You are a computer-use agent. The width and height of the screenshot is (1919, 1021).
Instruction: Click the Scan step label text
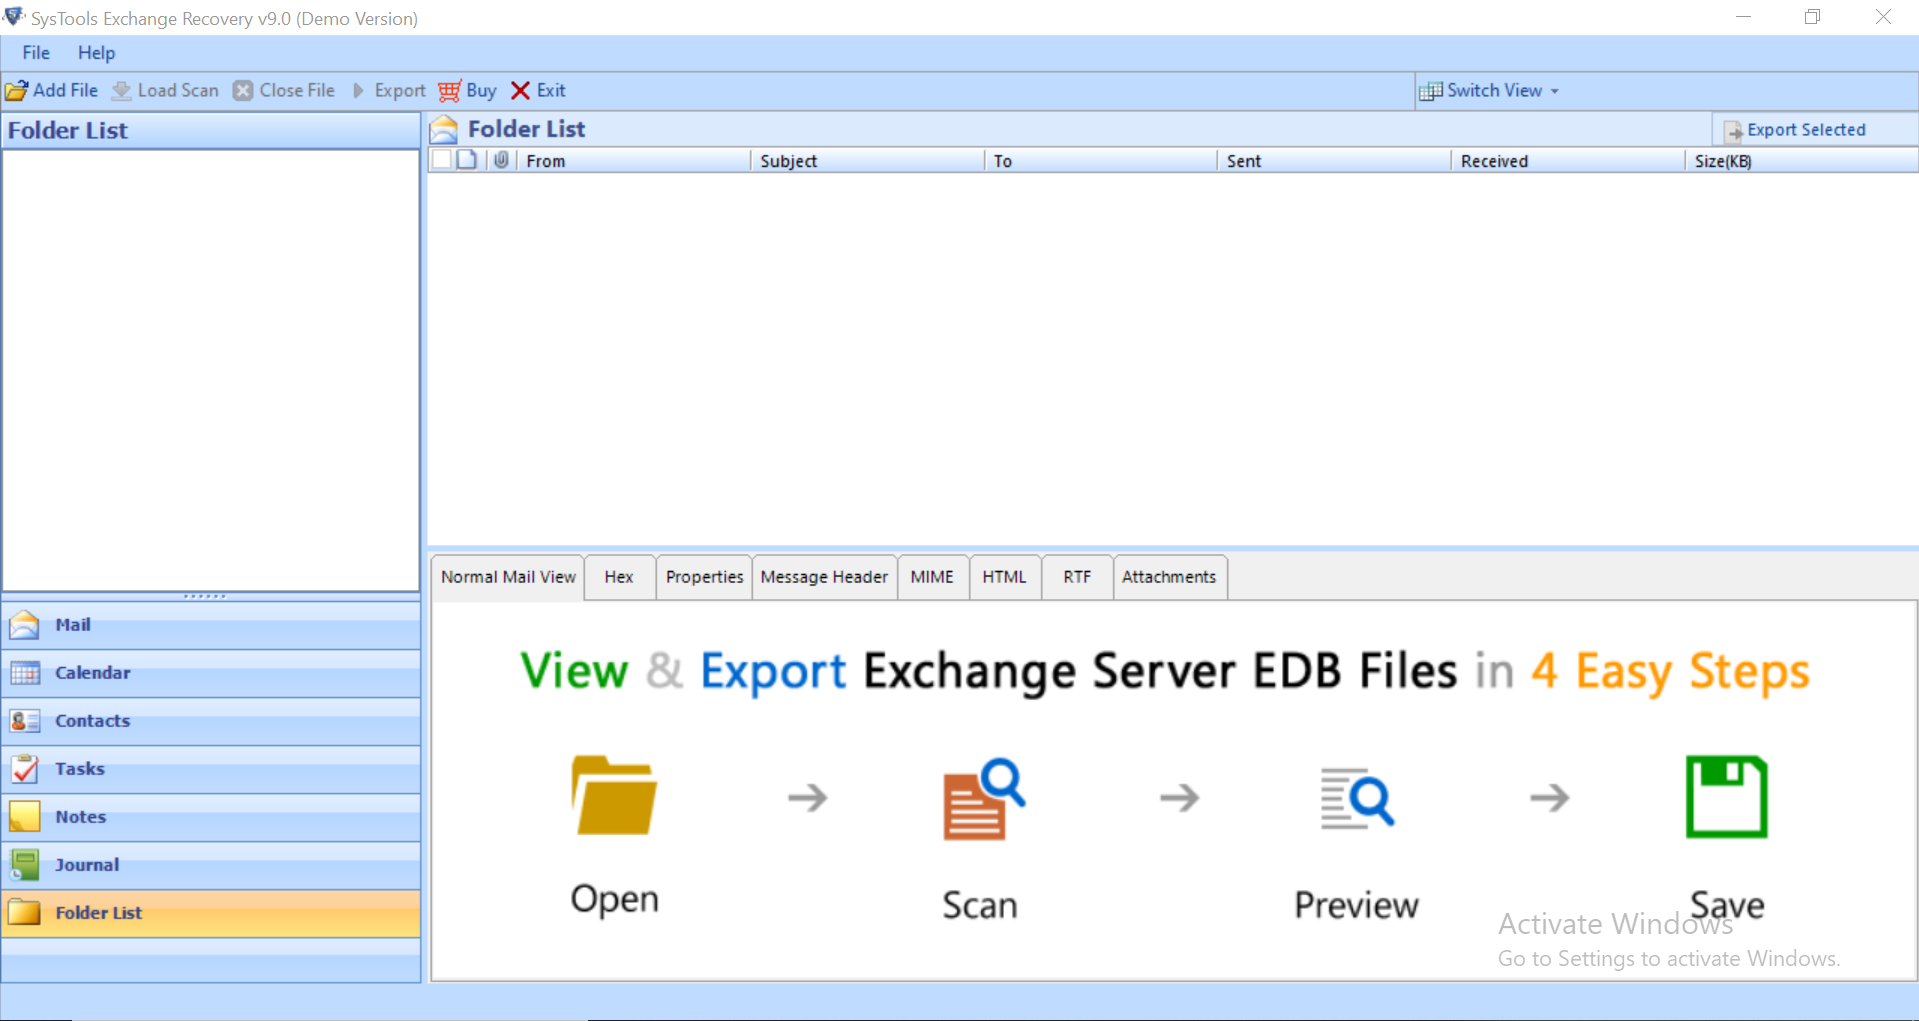click(x=980, y=905)
